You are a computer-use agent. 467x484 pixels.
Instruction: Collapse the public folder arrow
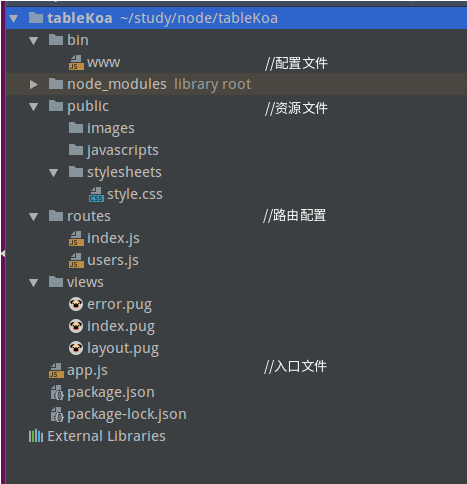click(x=34, y=107)
